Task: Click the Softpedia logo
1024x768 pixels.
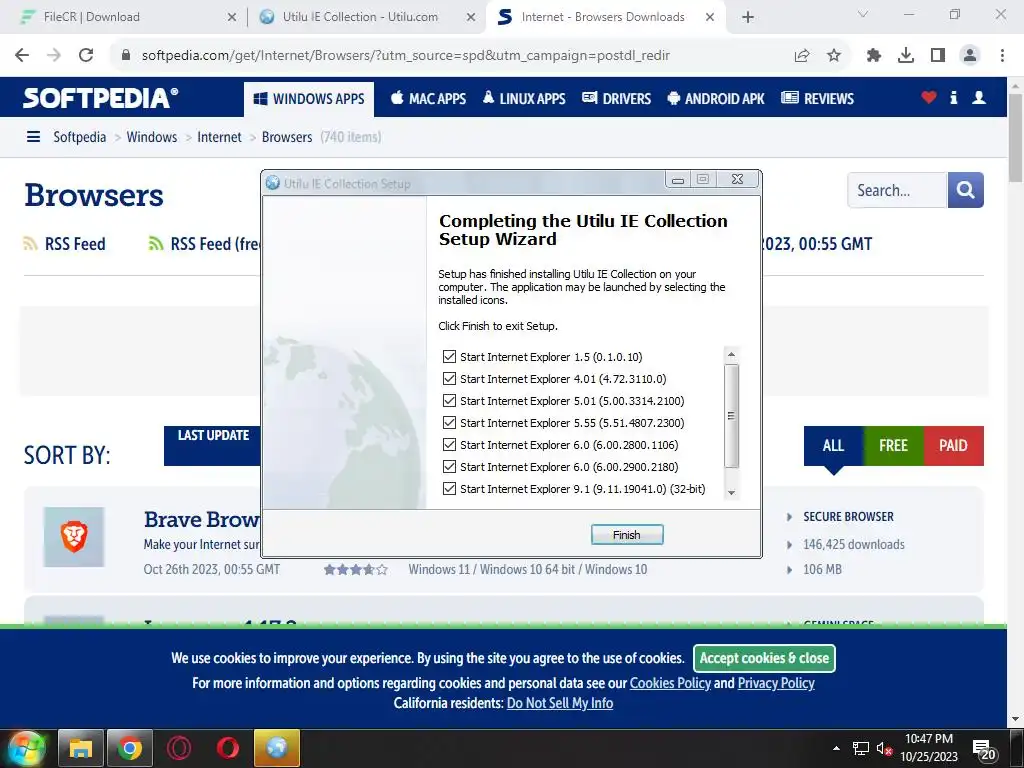Action: coord(101,98)
